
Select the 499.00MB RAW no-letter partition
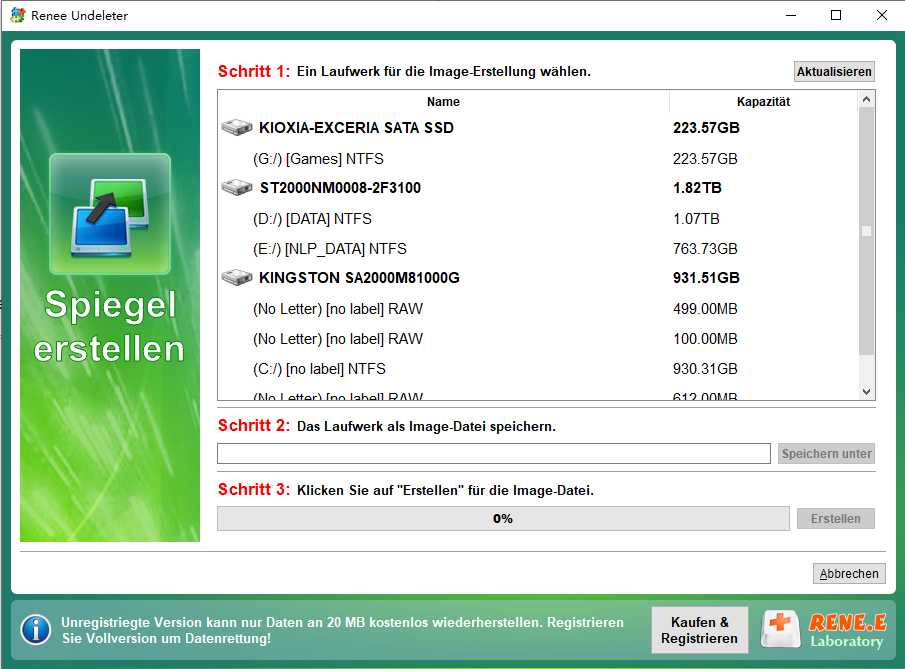[537, 308]
